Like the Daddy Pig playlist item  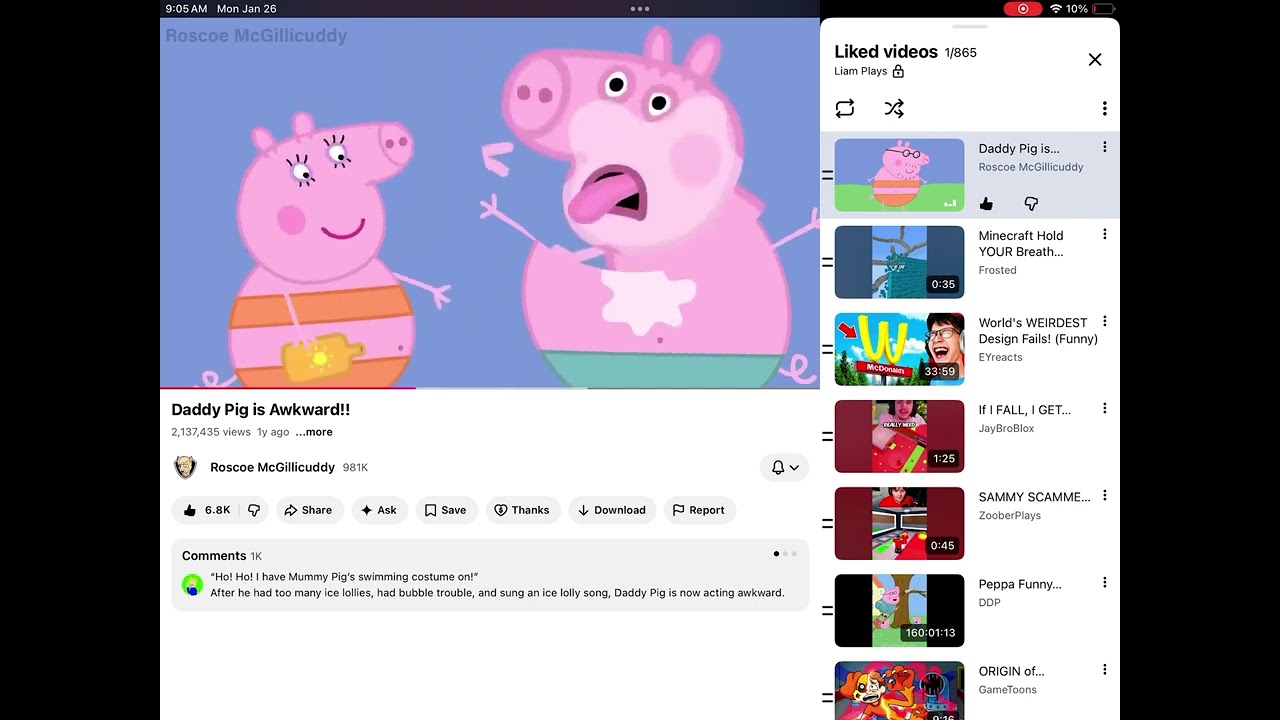click(x=987, y=204)
